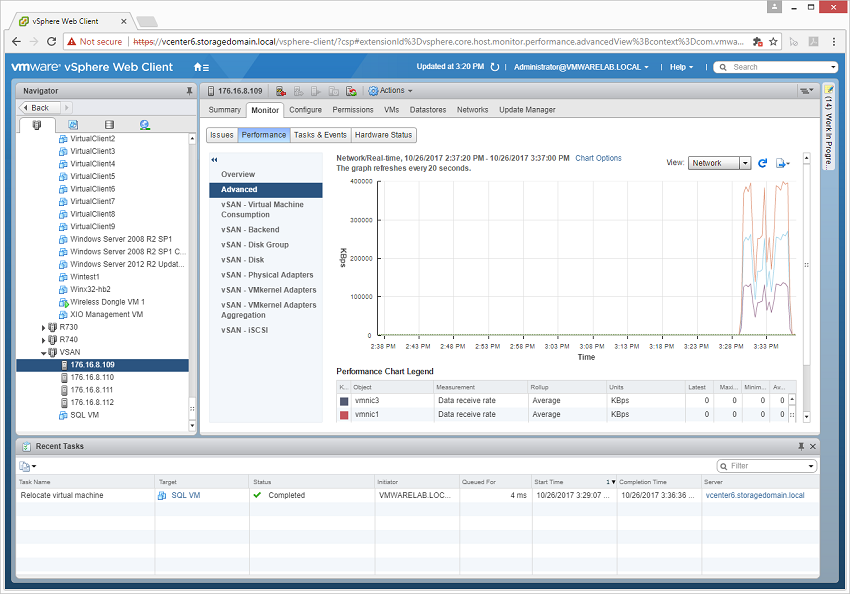This screenshot has width=850, height=594.
Task: Open the Recent Tasks filter dropdown arrow
Action: tap(811, 466)
